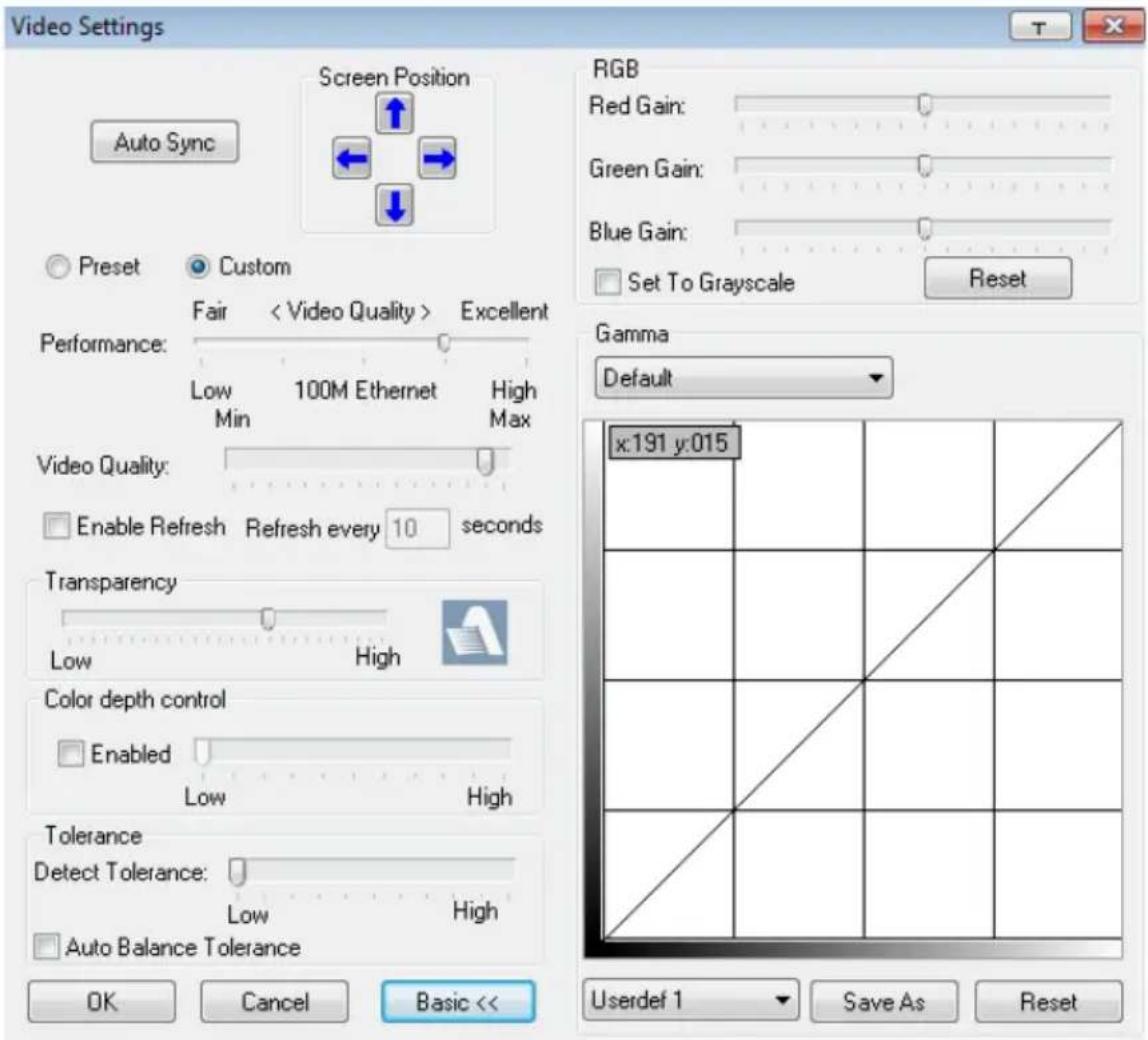Click the Transparency slider handle
Image resolution: width=1148 pixels, height=1040 pixels.
point(268,619)
